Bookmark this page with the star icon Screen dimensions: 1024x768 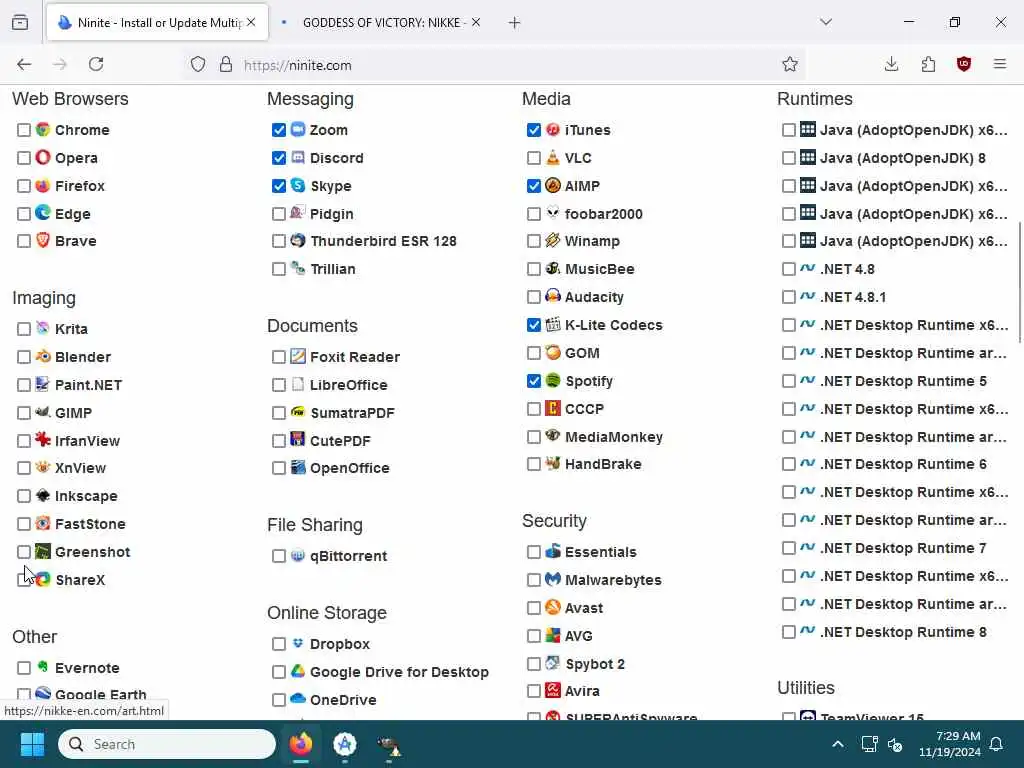pos(790,64)
